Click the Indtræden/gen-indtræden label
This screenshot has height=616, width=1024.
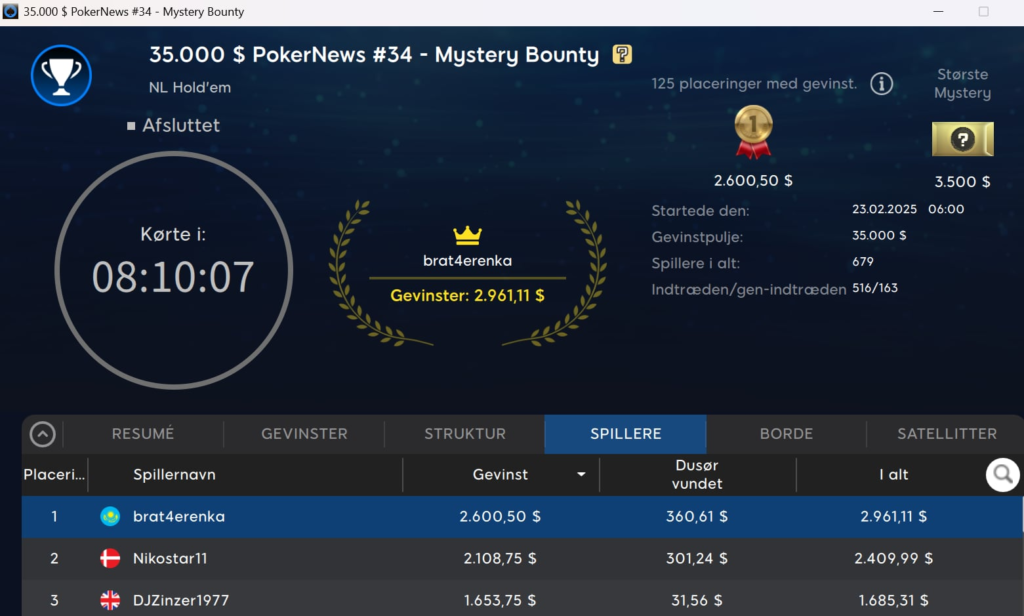748,289
